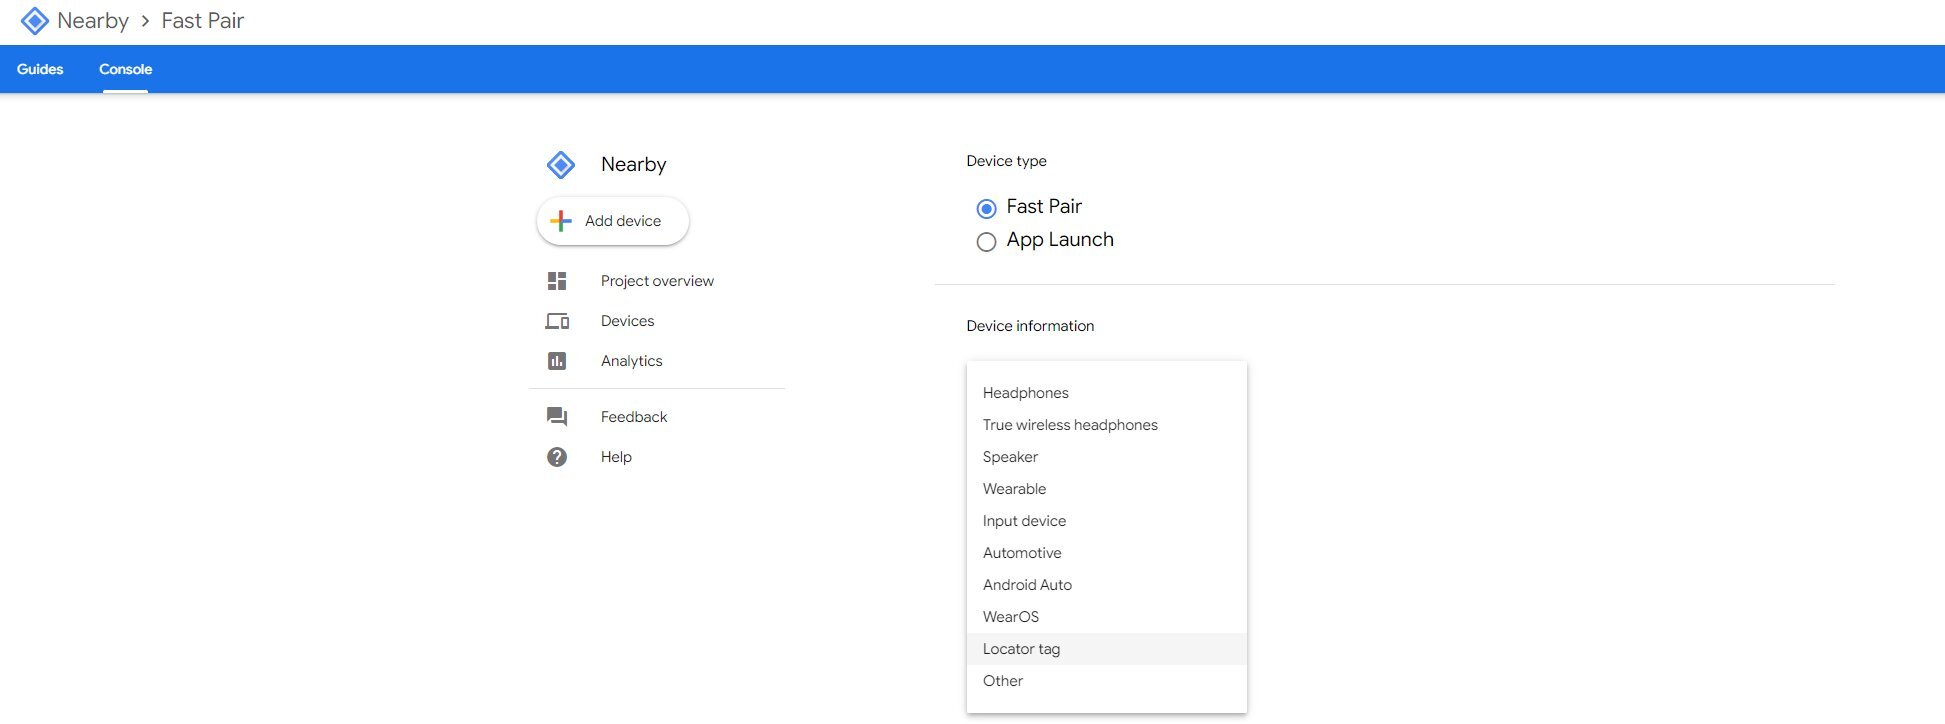Image resolution: width=1945 pixels, height=724 pixels.
Task: Open the Console tab
Action: click(125, 69)
